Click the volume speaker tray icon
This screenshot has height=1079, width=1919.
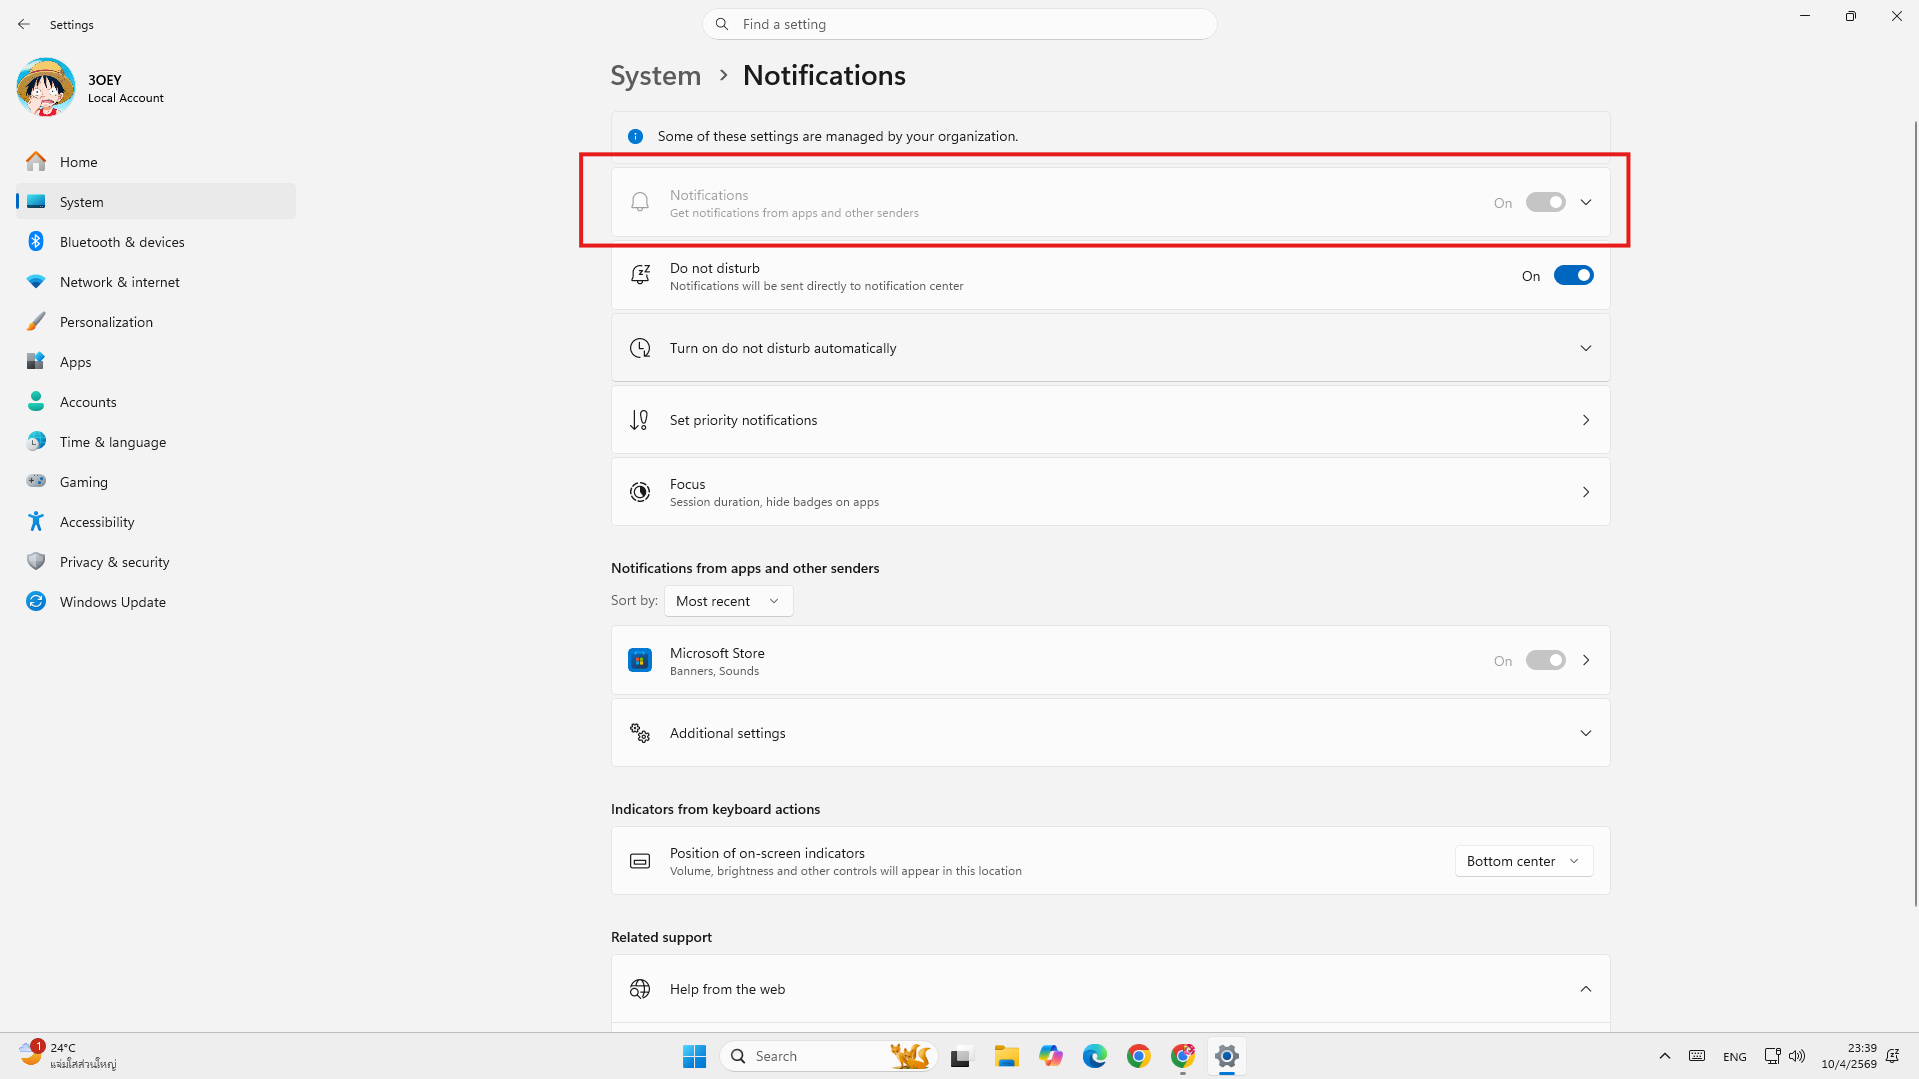tap(1797, 1056)
